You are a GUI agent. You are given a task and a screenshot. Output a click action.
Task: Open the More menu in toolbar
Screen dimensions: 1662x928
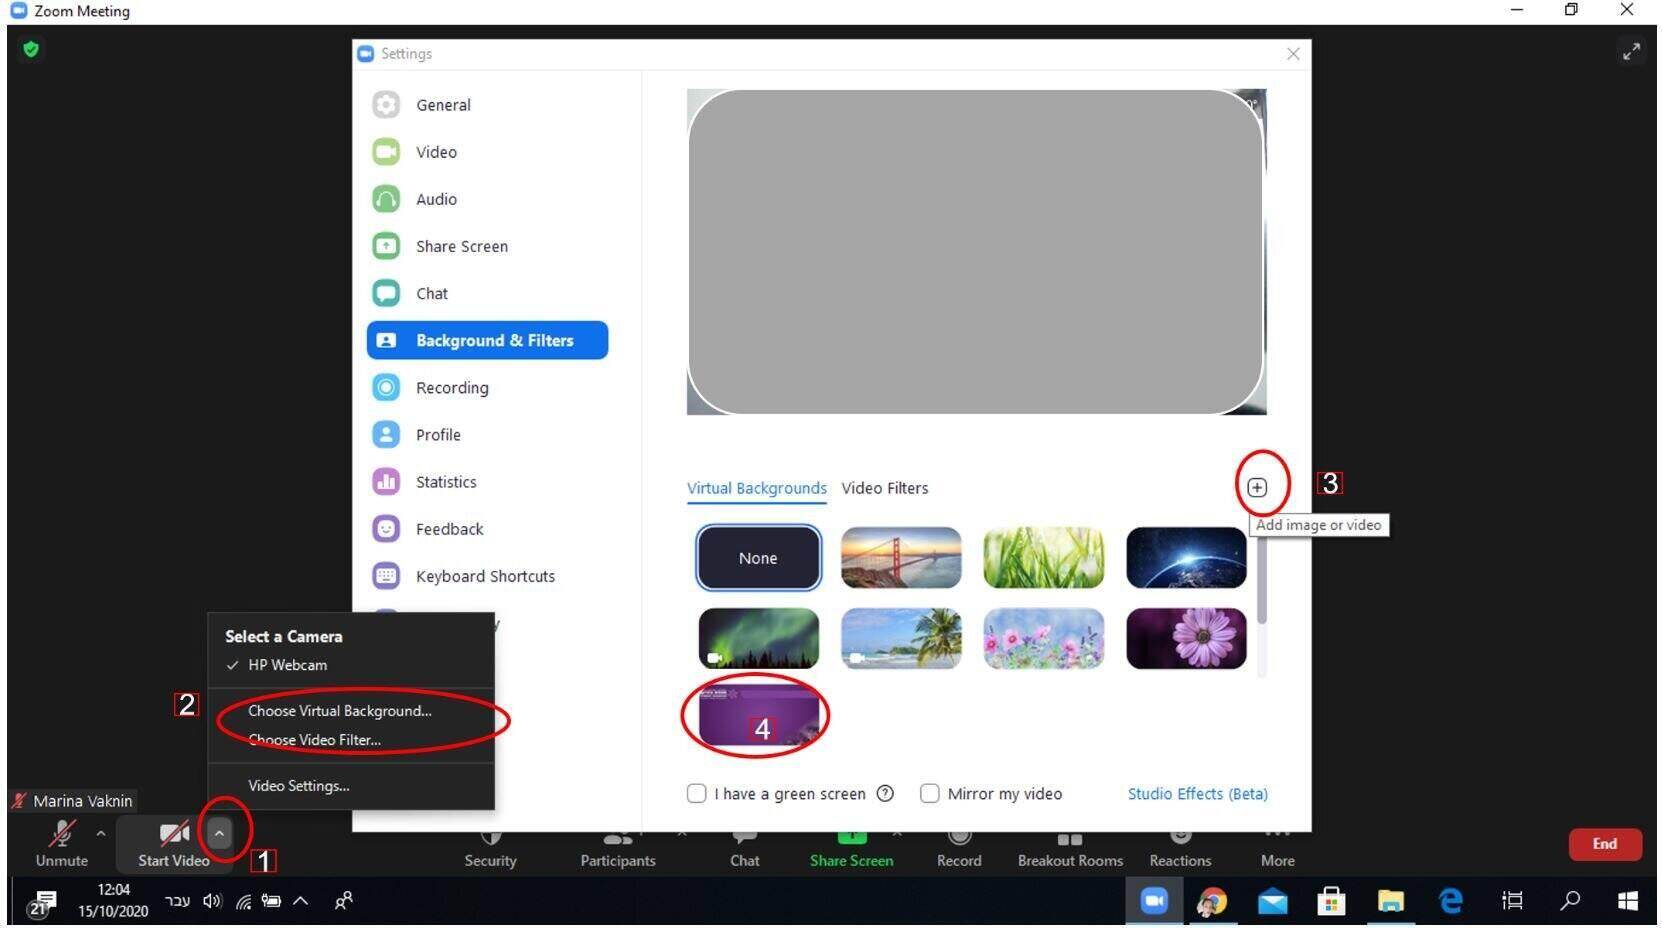[1277, 849]
